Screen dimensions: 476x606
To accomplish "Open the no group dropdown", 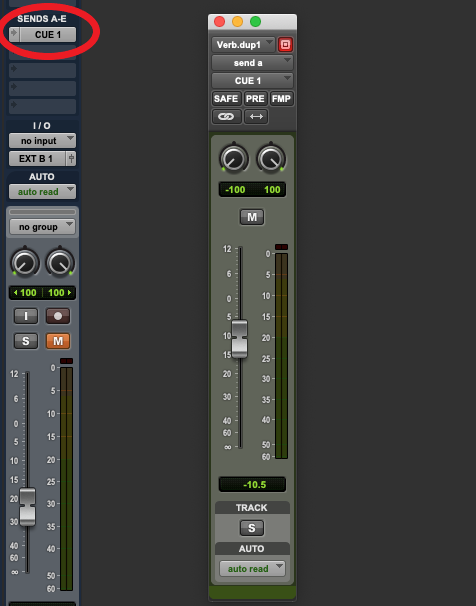I will 42,227.
